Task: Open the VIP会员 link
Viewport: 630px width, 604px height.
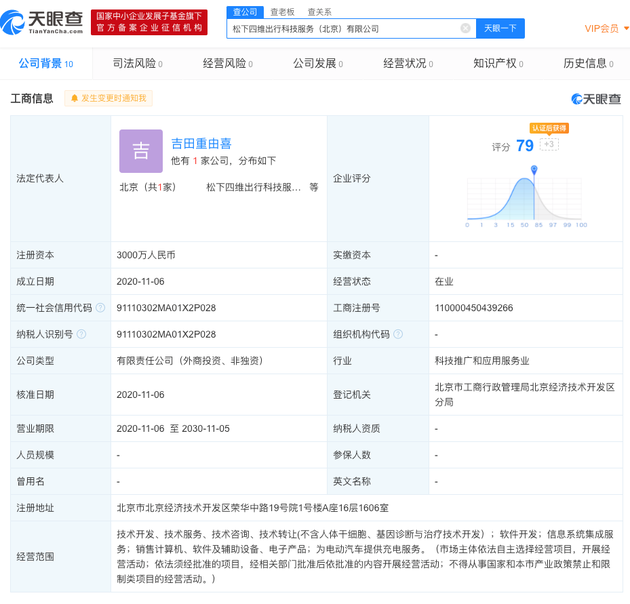Action: 601,29
